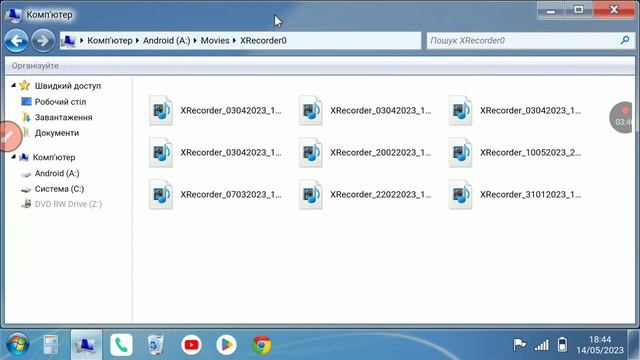Click the media icon of XRecorder_22022023 file
This screenshot has width=640, height=360.
click(x=311, y=194)
